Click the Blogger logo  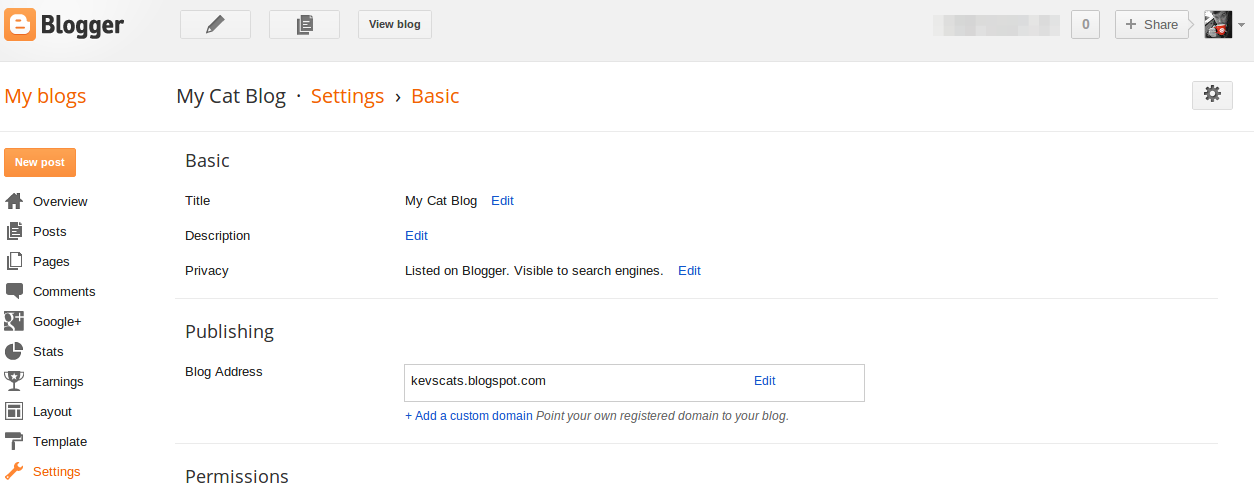pyautogui.click(x=64, y=25)
